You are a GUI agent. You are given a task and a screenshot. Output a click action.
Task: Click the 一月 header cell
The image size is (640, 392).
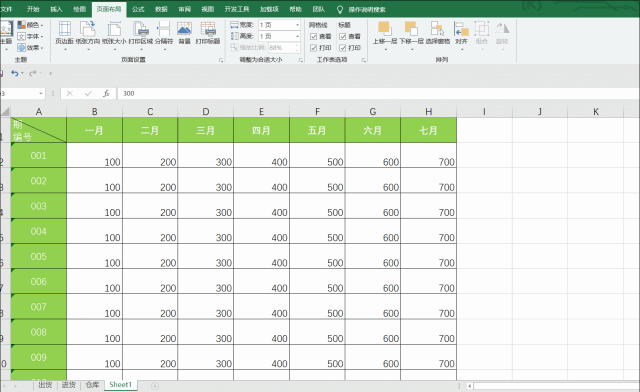[94, 130]
